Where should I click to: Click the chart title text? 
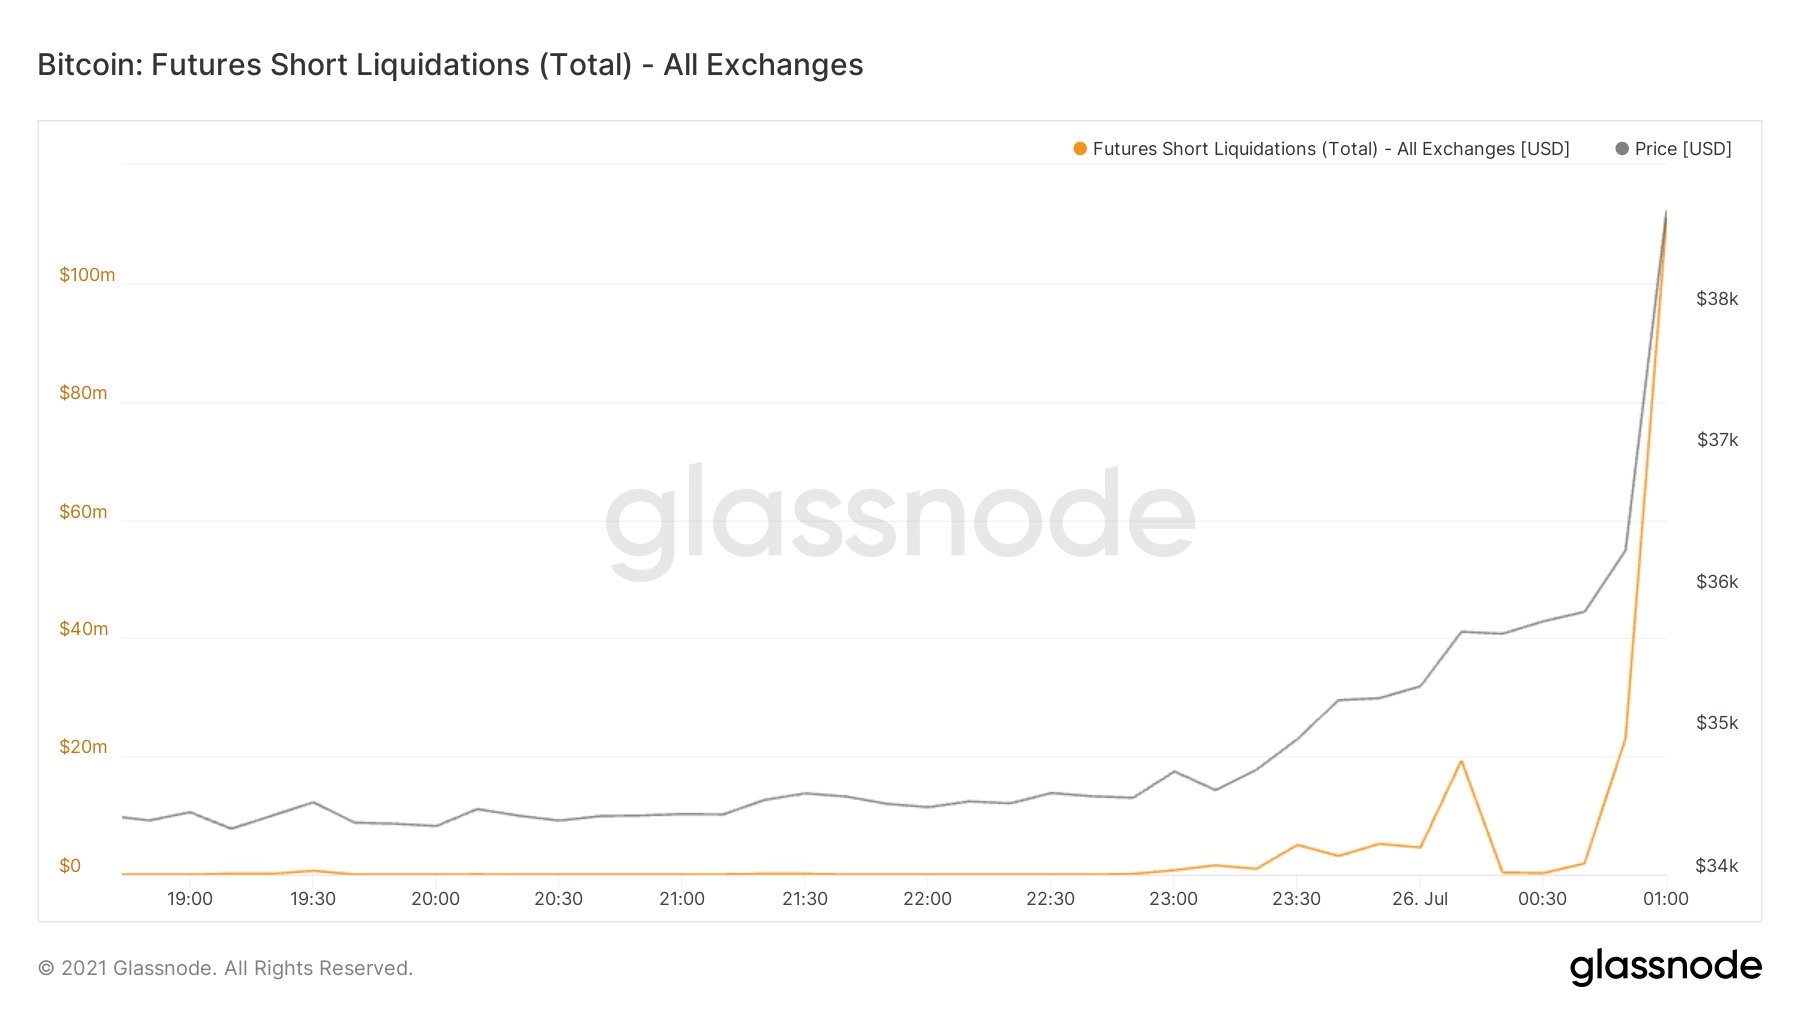coord(450,65)
